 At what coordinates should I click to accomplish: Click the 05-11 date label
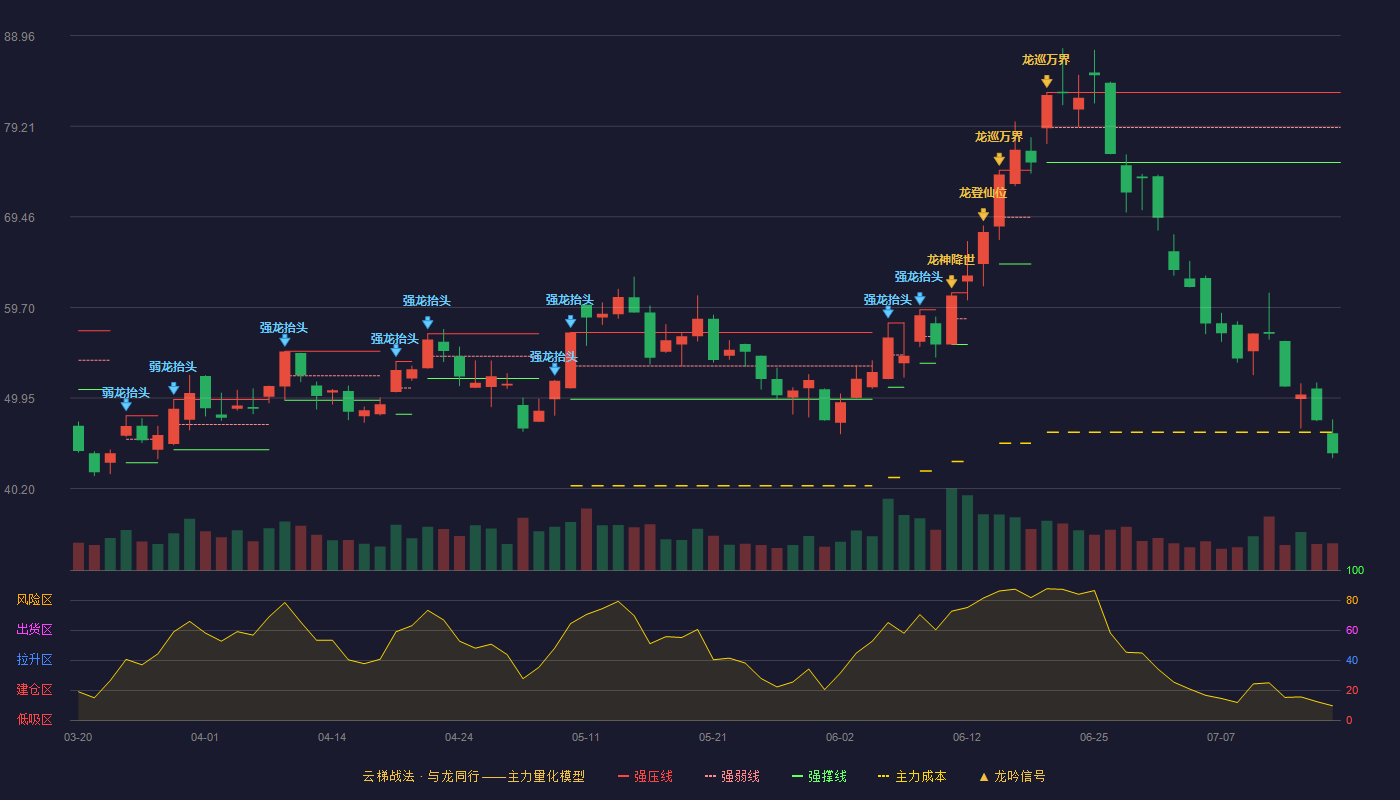click(x=586, y=737)
